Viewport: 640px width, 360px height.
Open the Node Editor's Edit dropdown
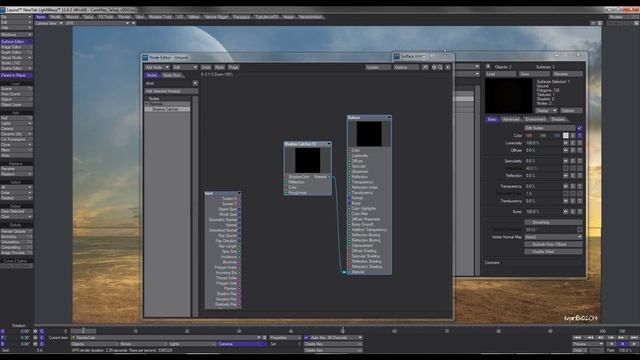point(185,67)
